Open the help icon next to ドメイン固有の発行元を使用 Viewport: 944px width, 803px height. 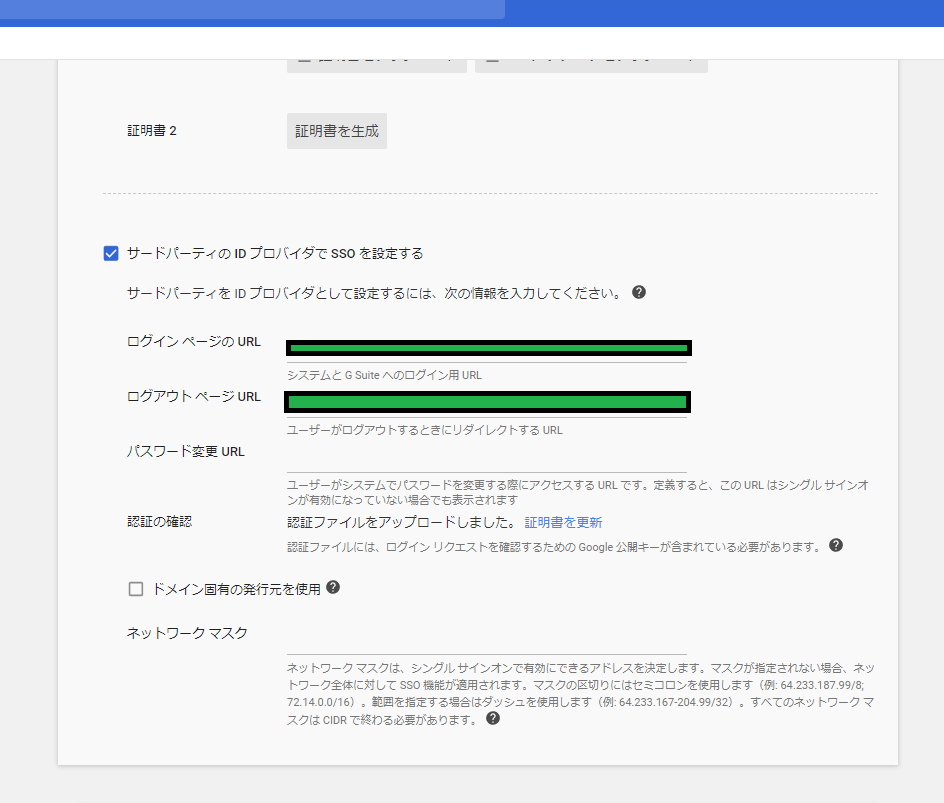[334, 588]
